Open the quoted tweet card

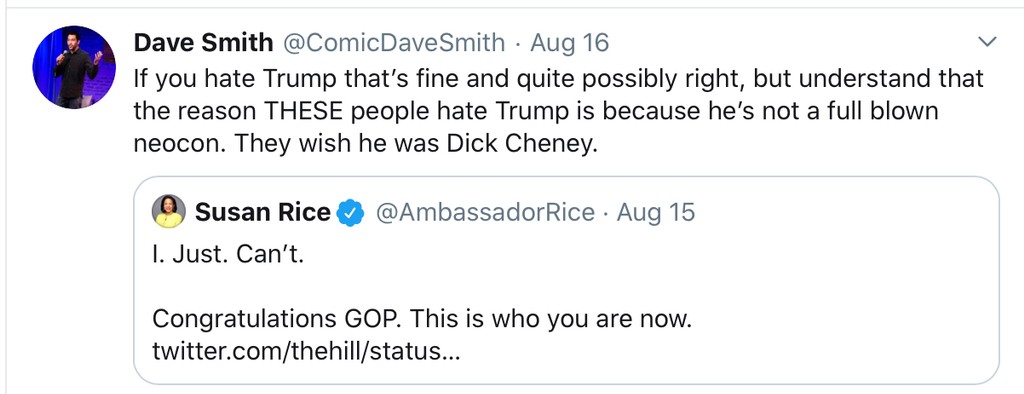(566, 280)
